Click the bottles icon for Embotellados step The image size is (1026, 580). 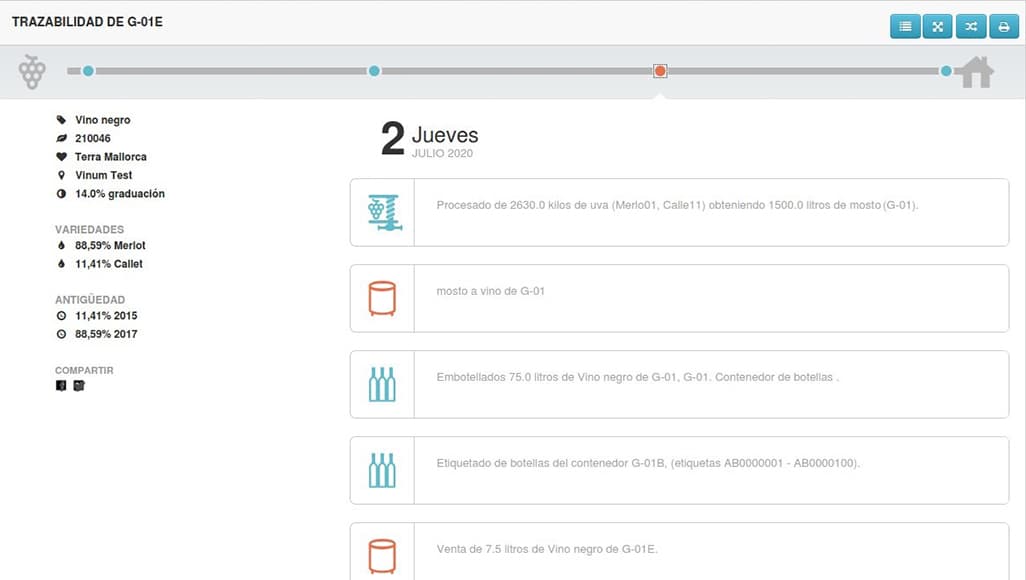[382, 384]
